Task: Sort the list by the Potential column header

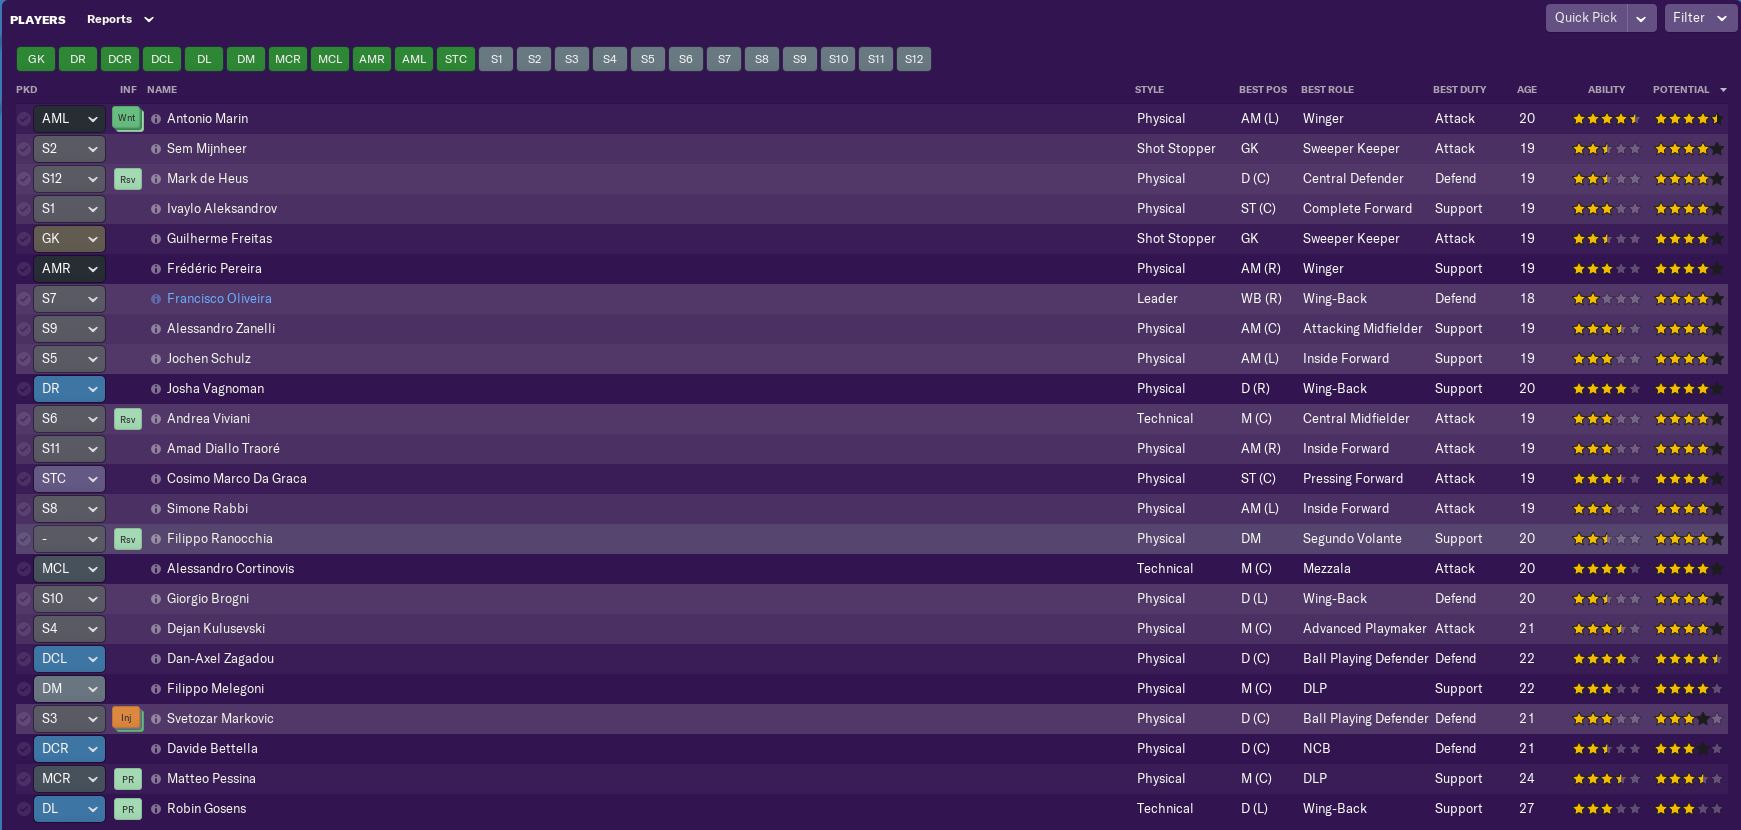Action: click(1681, 90)
